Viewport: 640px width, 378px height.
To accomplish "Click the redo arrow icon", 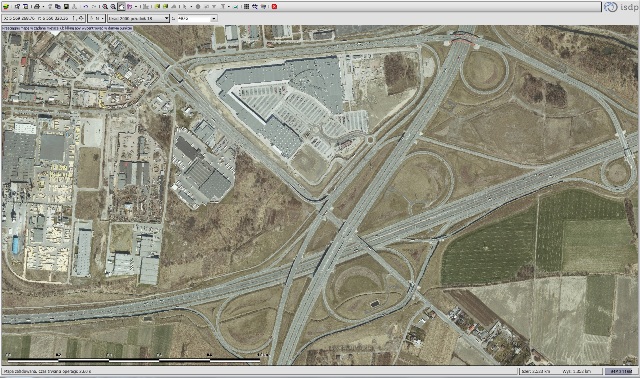I will pos(94,7).
